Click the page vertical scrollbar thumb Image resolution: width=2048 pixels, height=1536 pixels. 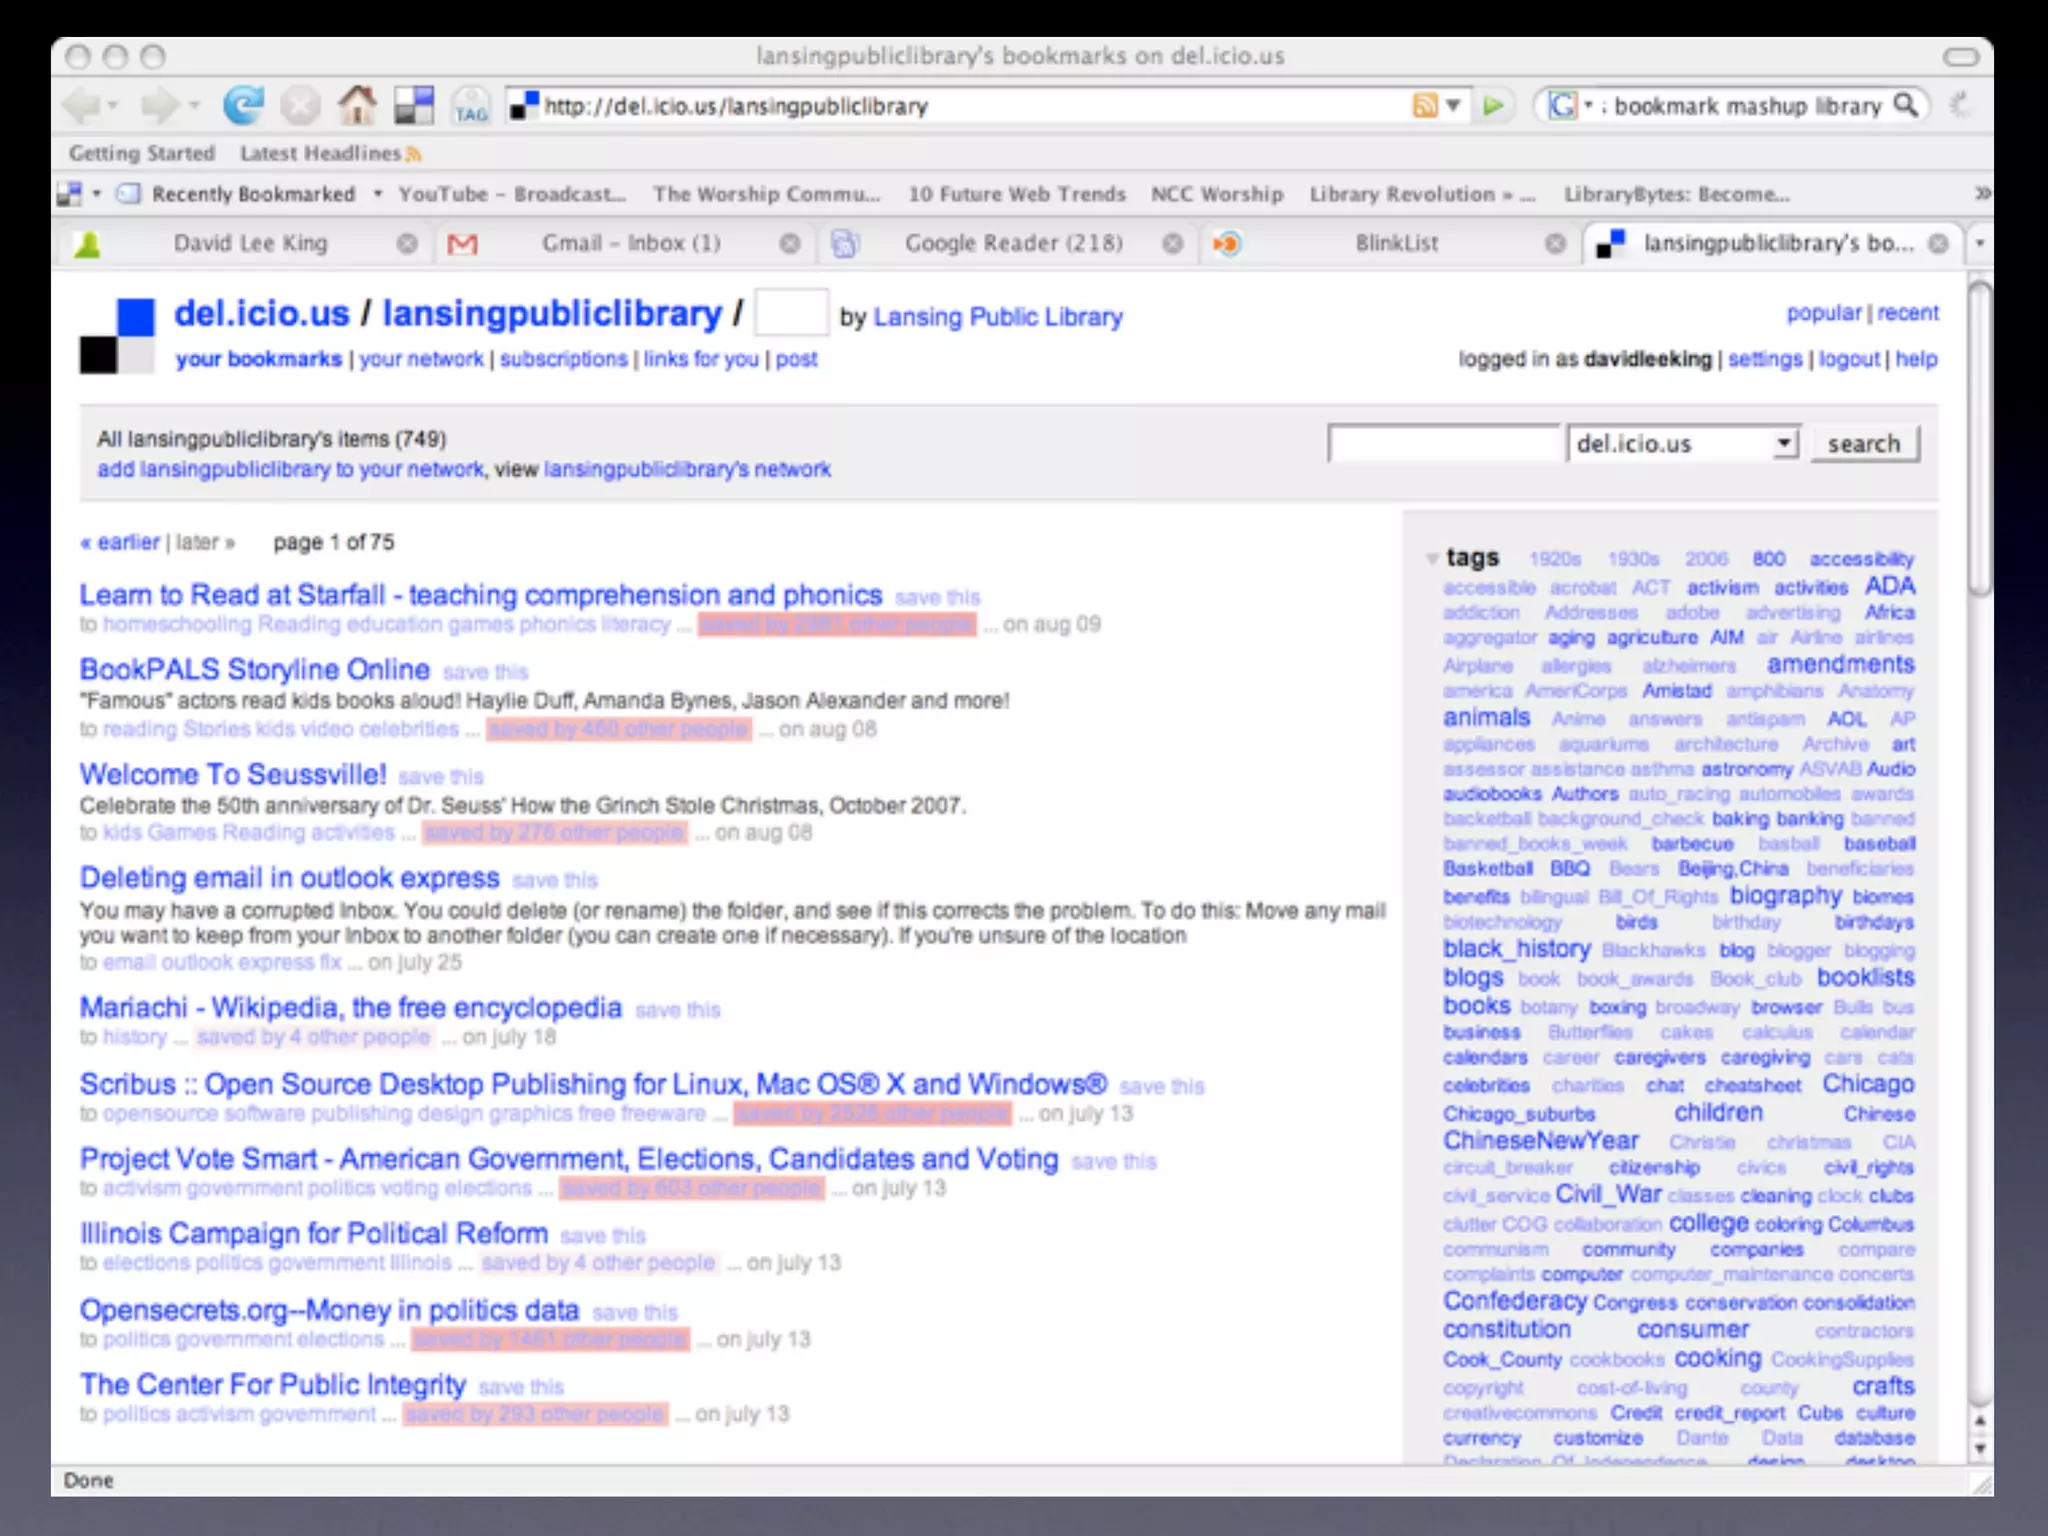click(1979, 440)
